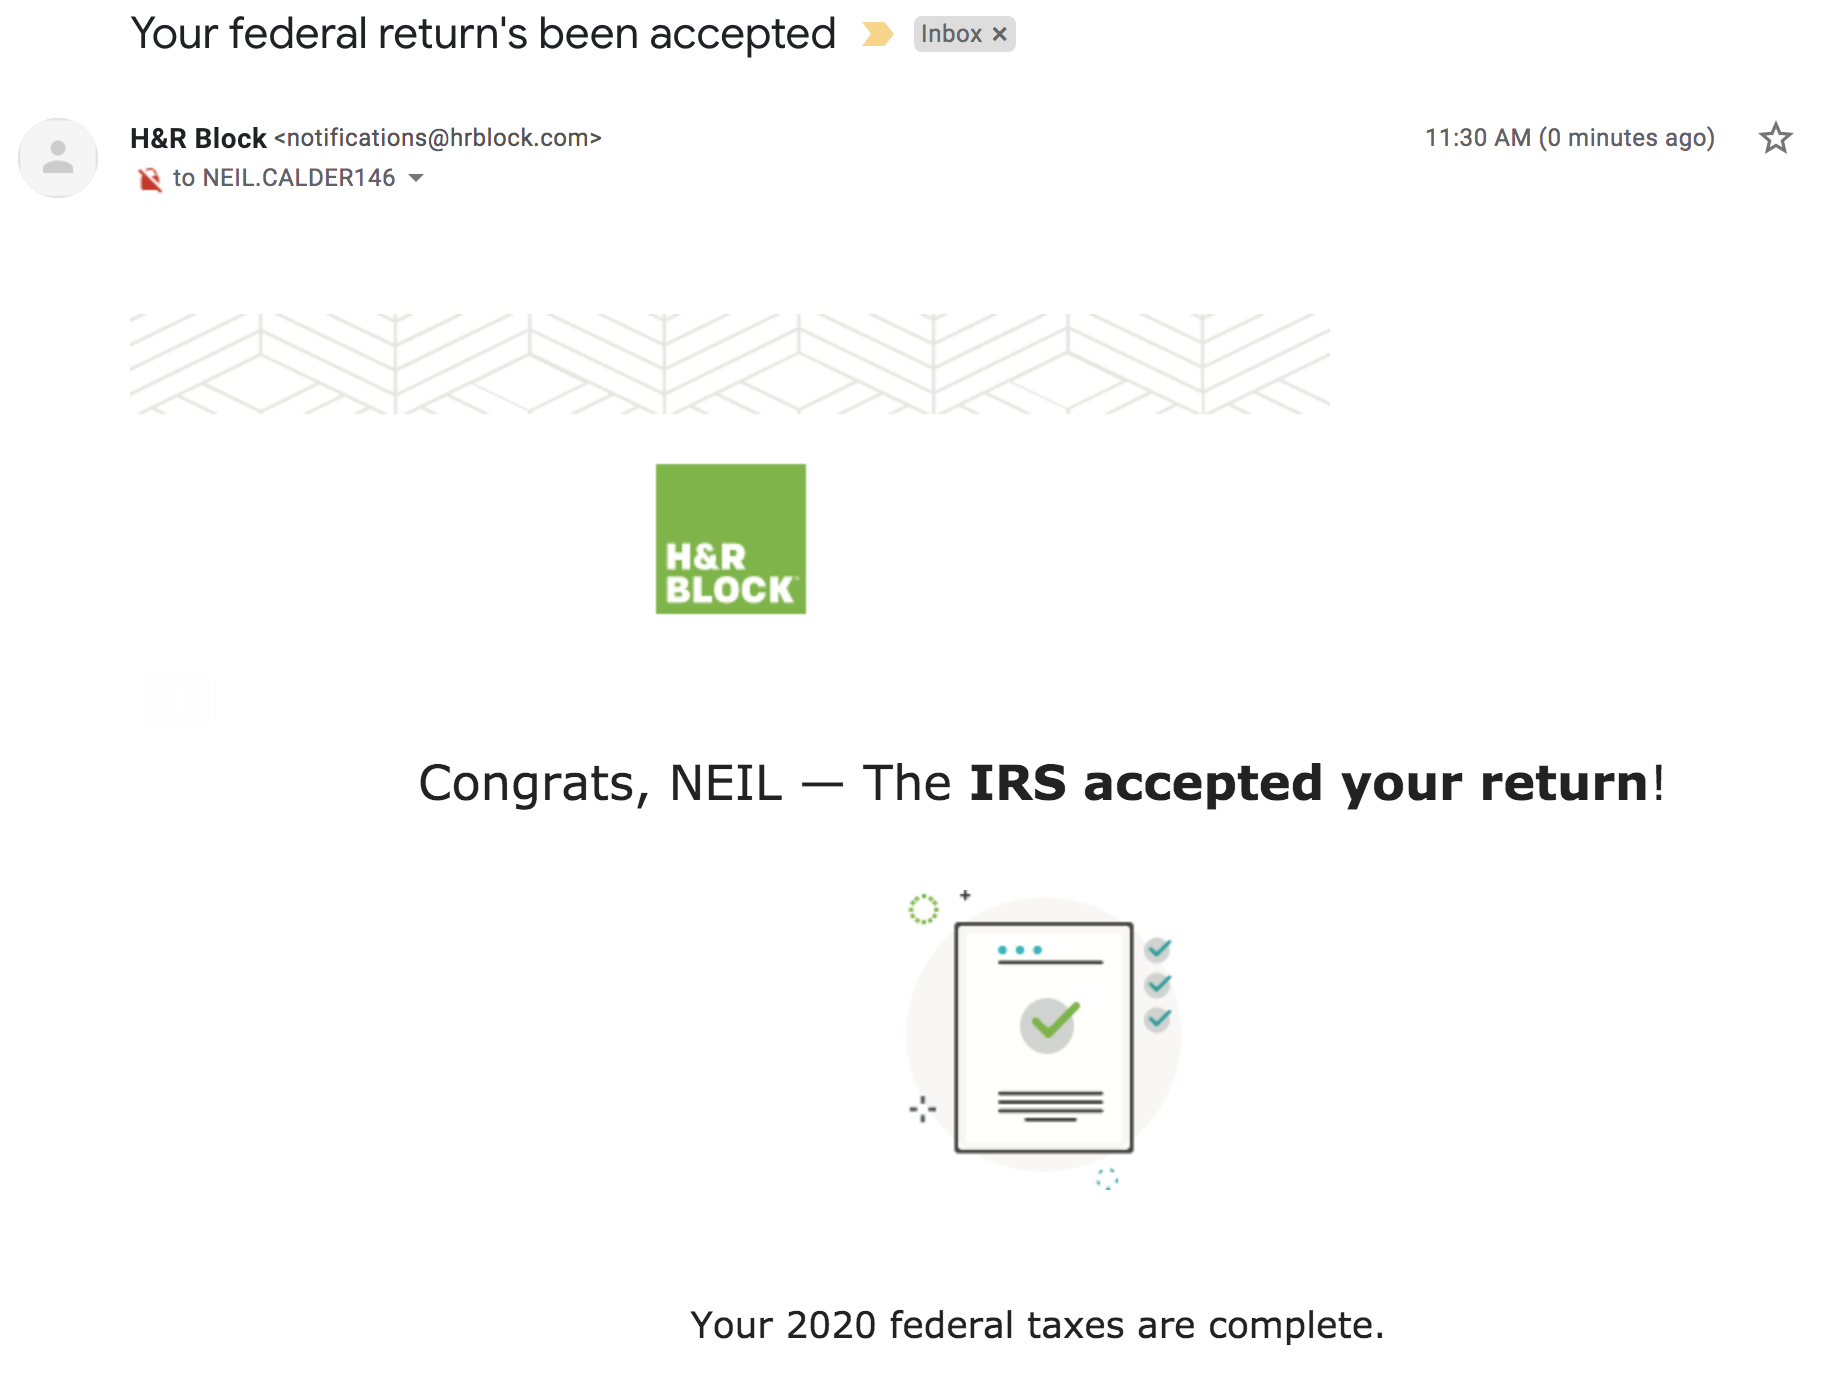This screenshot has height=1390, width=1826.
Task: Click the email subject line heading
Action: (x=483, y=34)
